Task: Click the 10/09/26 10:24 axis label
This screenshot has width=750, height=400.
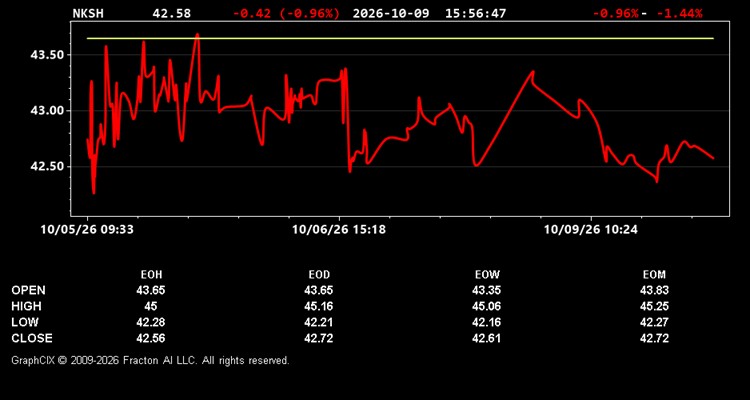Action: pos(591,230)
